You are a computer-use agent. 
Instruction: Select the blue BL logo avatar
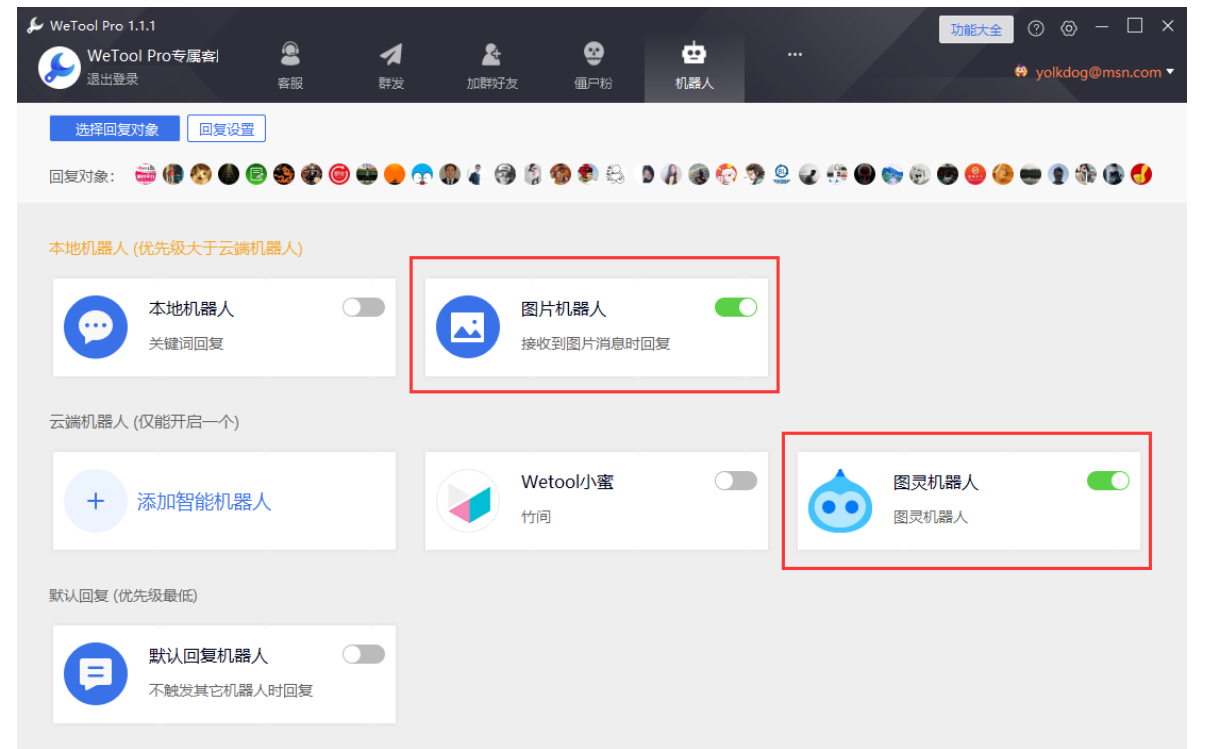tap(780, 175)
